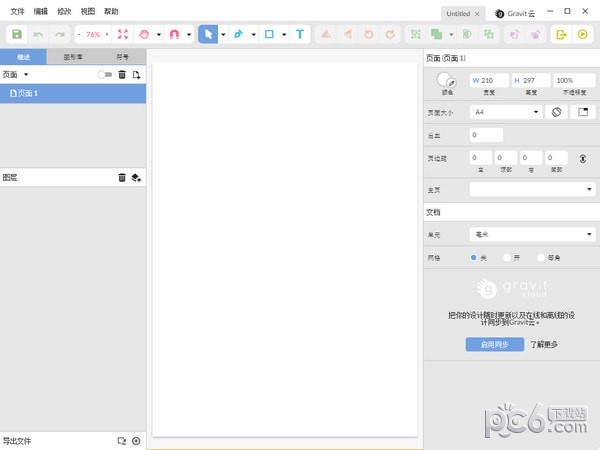
Task: Expand the 毫米 units dropdown
Action: click(x=532, y=234)
